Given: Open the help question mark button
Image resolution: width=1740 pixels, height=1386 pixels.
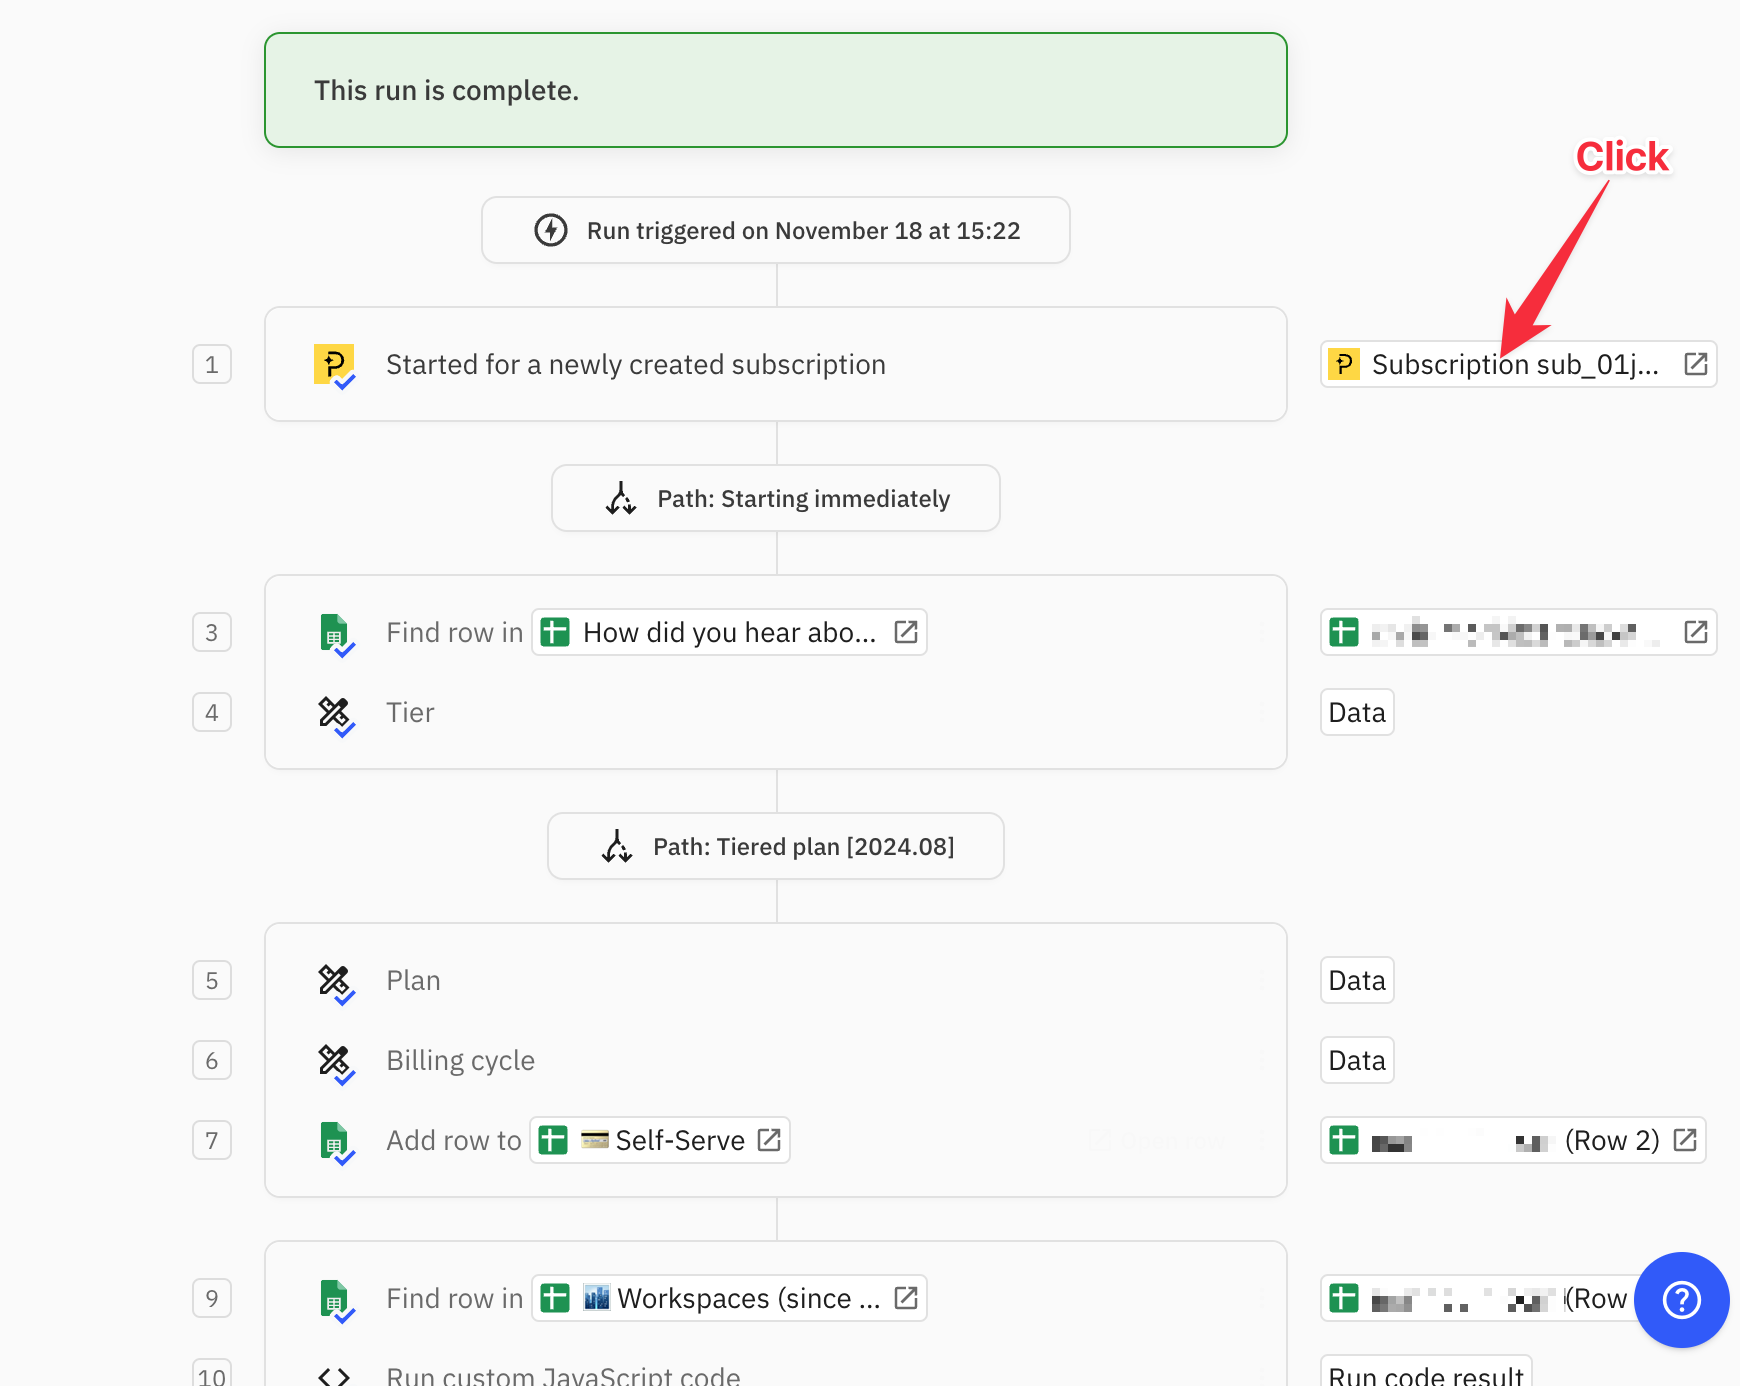Looking at the screenshot, I should [x=1681, y=1300].
